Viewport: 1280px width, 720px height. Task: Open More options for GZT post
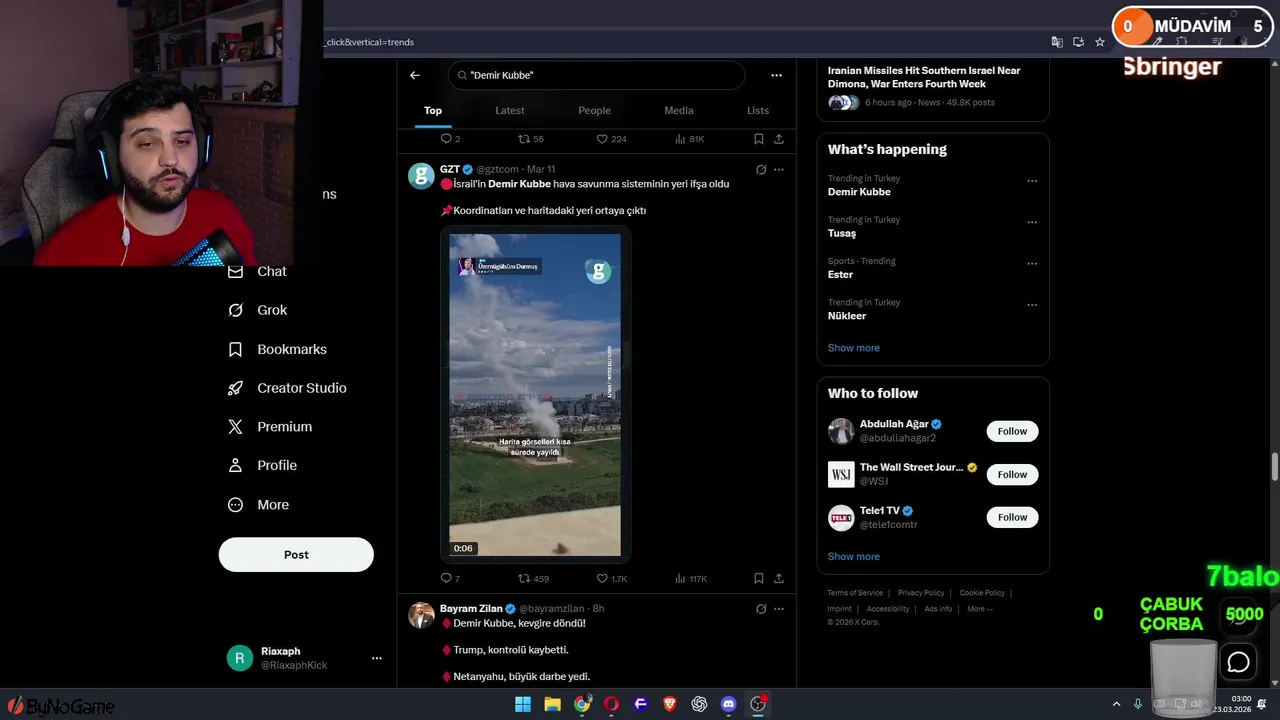click(x=779, y=170)
